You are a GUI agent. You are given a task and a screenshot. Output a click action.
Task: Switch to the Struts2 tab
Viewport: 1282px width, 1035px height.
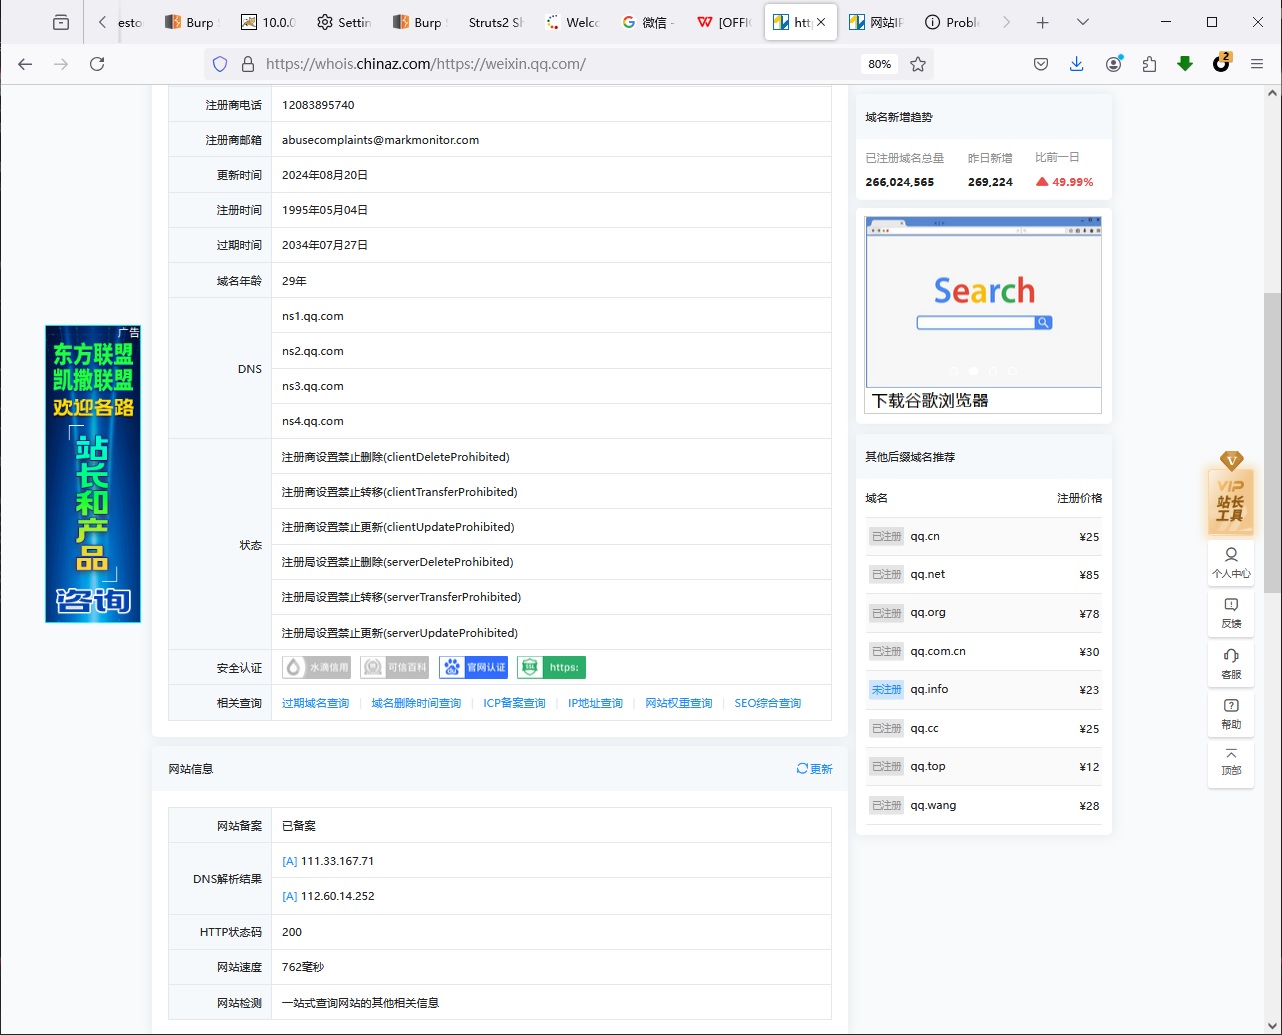496,22
